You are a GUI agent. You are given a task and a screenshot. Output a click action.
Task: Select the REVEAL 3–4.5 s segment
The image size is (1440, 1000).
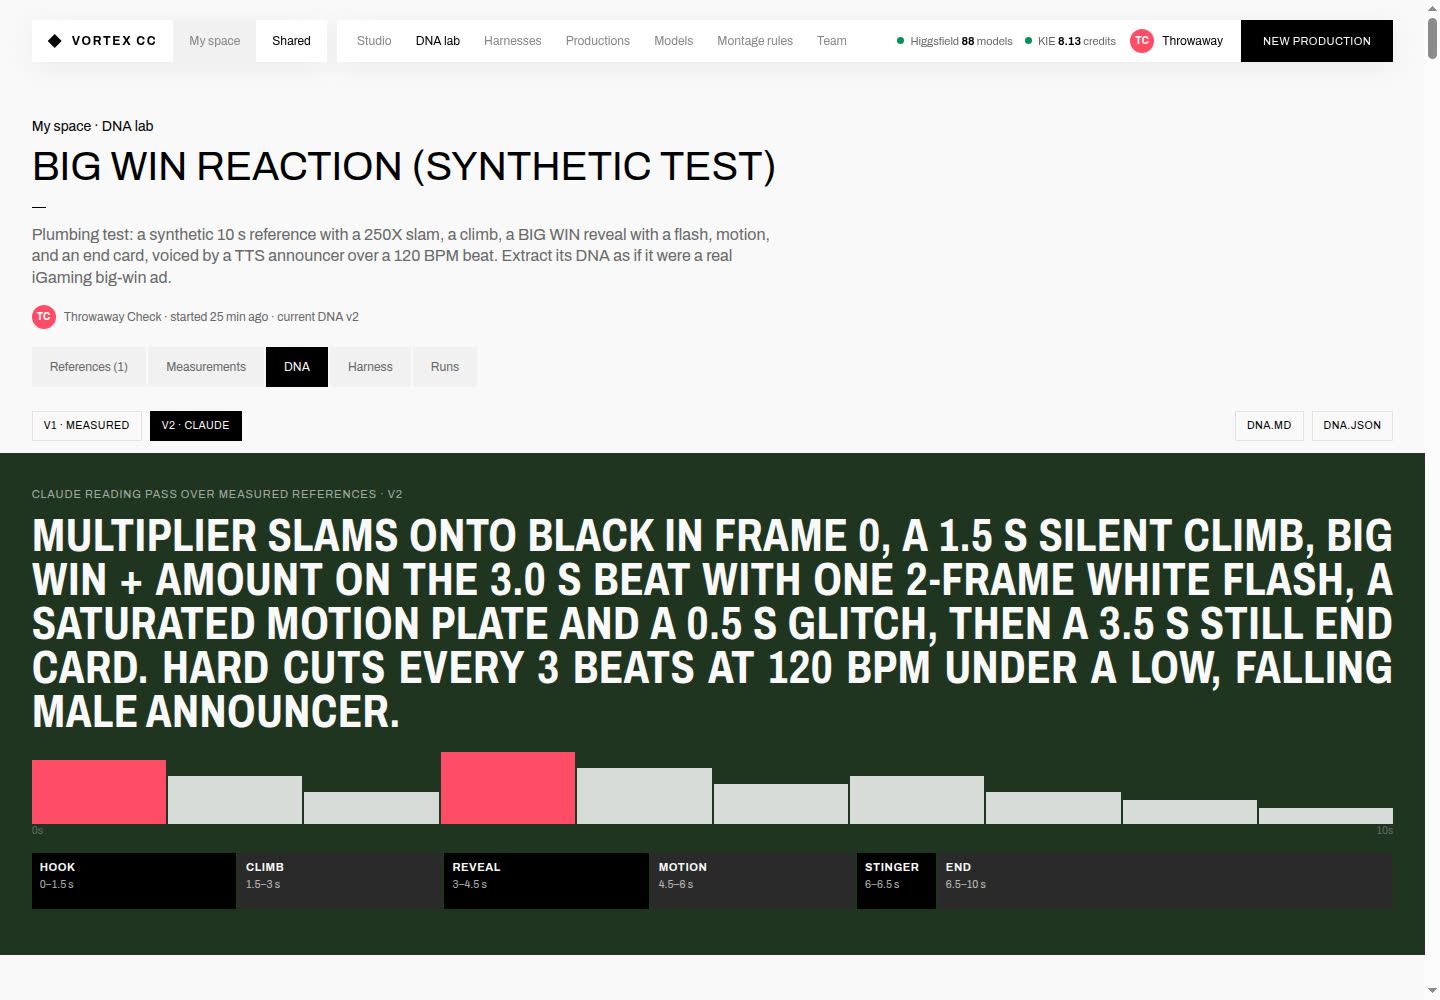[546, 881]
